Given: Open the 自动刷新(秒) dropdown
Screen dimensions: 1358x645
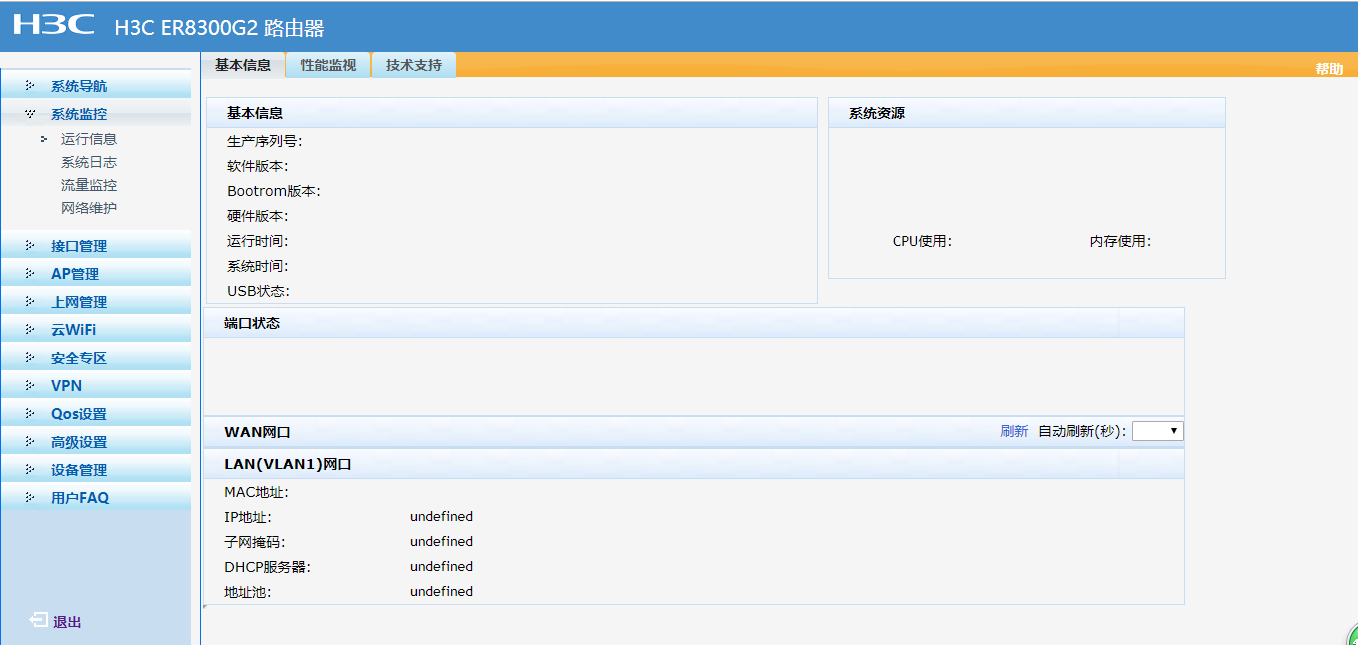Looking at the screenshot, I should [x=1158, y=431].
